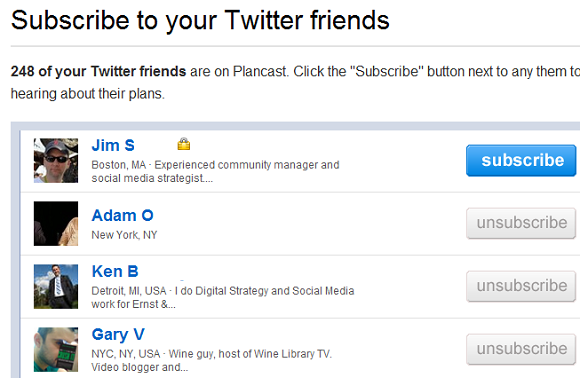Click Adam O's New York, NY location text

(x=124, y=235)
